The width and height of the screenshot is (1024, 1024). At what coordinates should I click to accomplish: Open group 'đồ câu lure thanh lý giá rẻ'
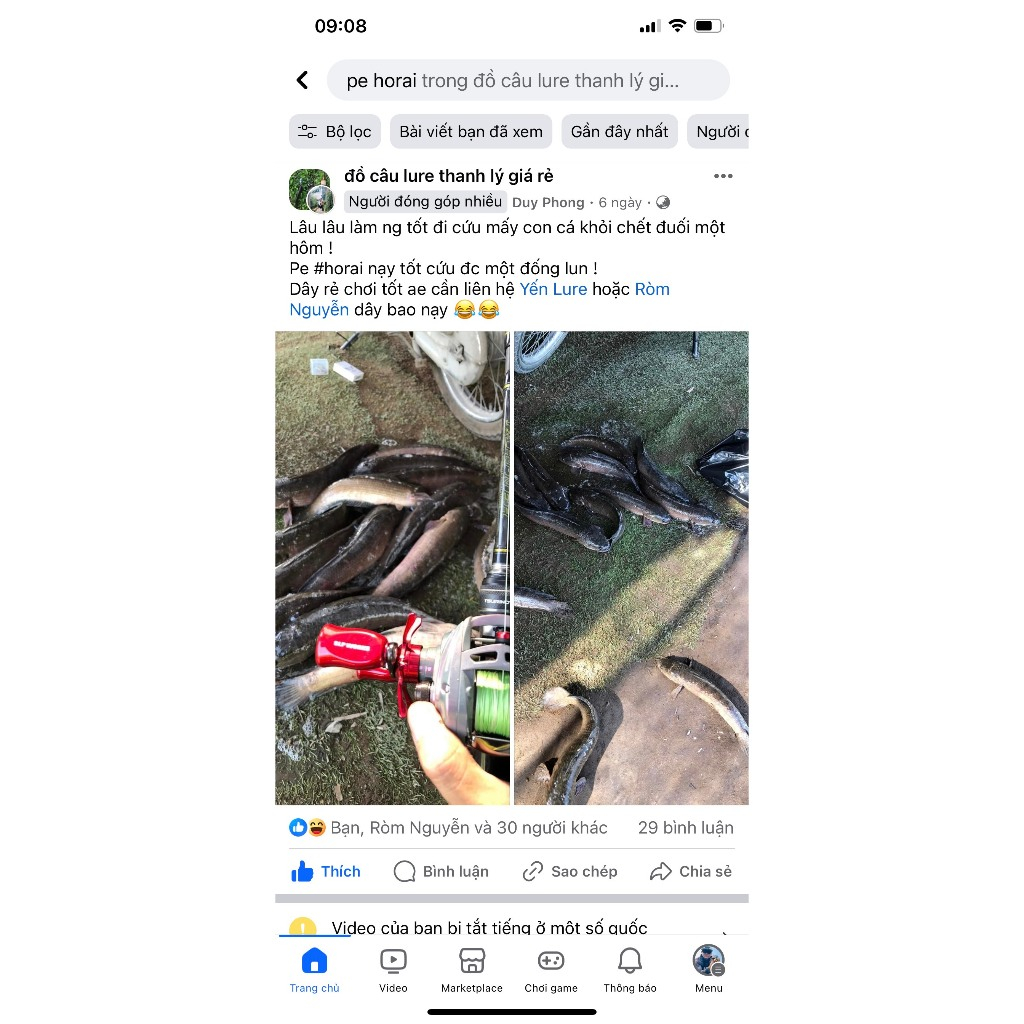(x=449, y=176)
